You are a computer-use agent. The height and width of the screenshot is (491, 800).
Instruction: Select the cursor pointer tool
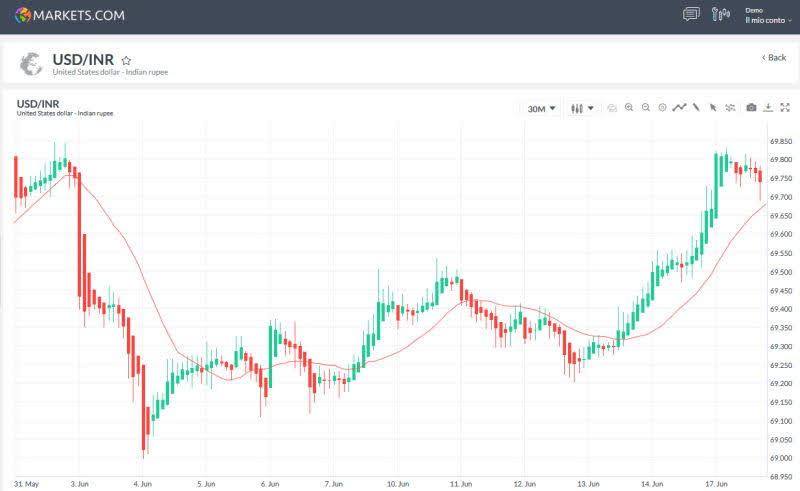pyautogui.click(x=713, y=108)
